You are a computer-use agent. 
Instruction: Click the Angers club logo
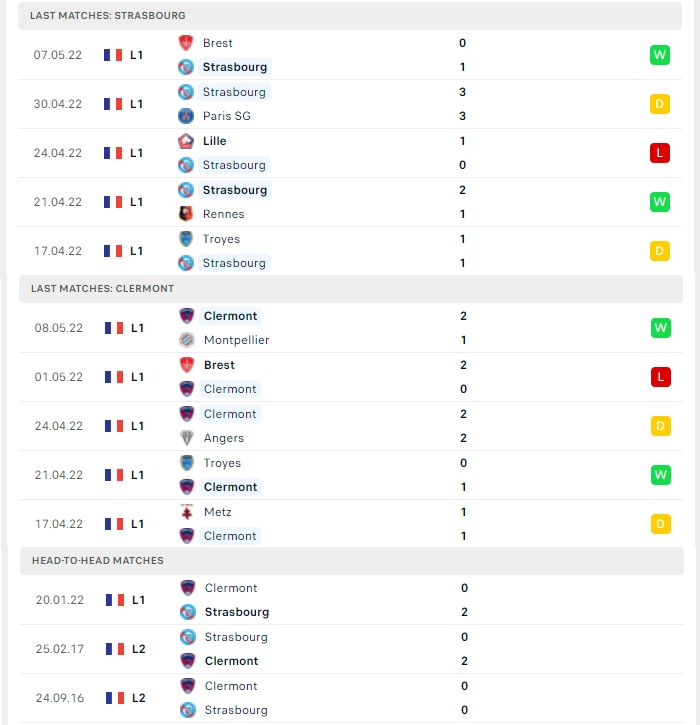(187, 438)
